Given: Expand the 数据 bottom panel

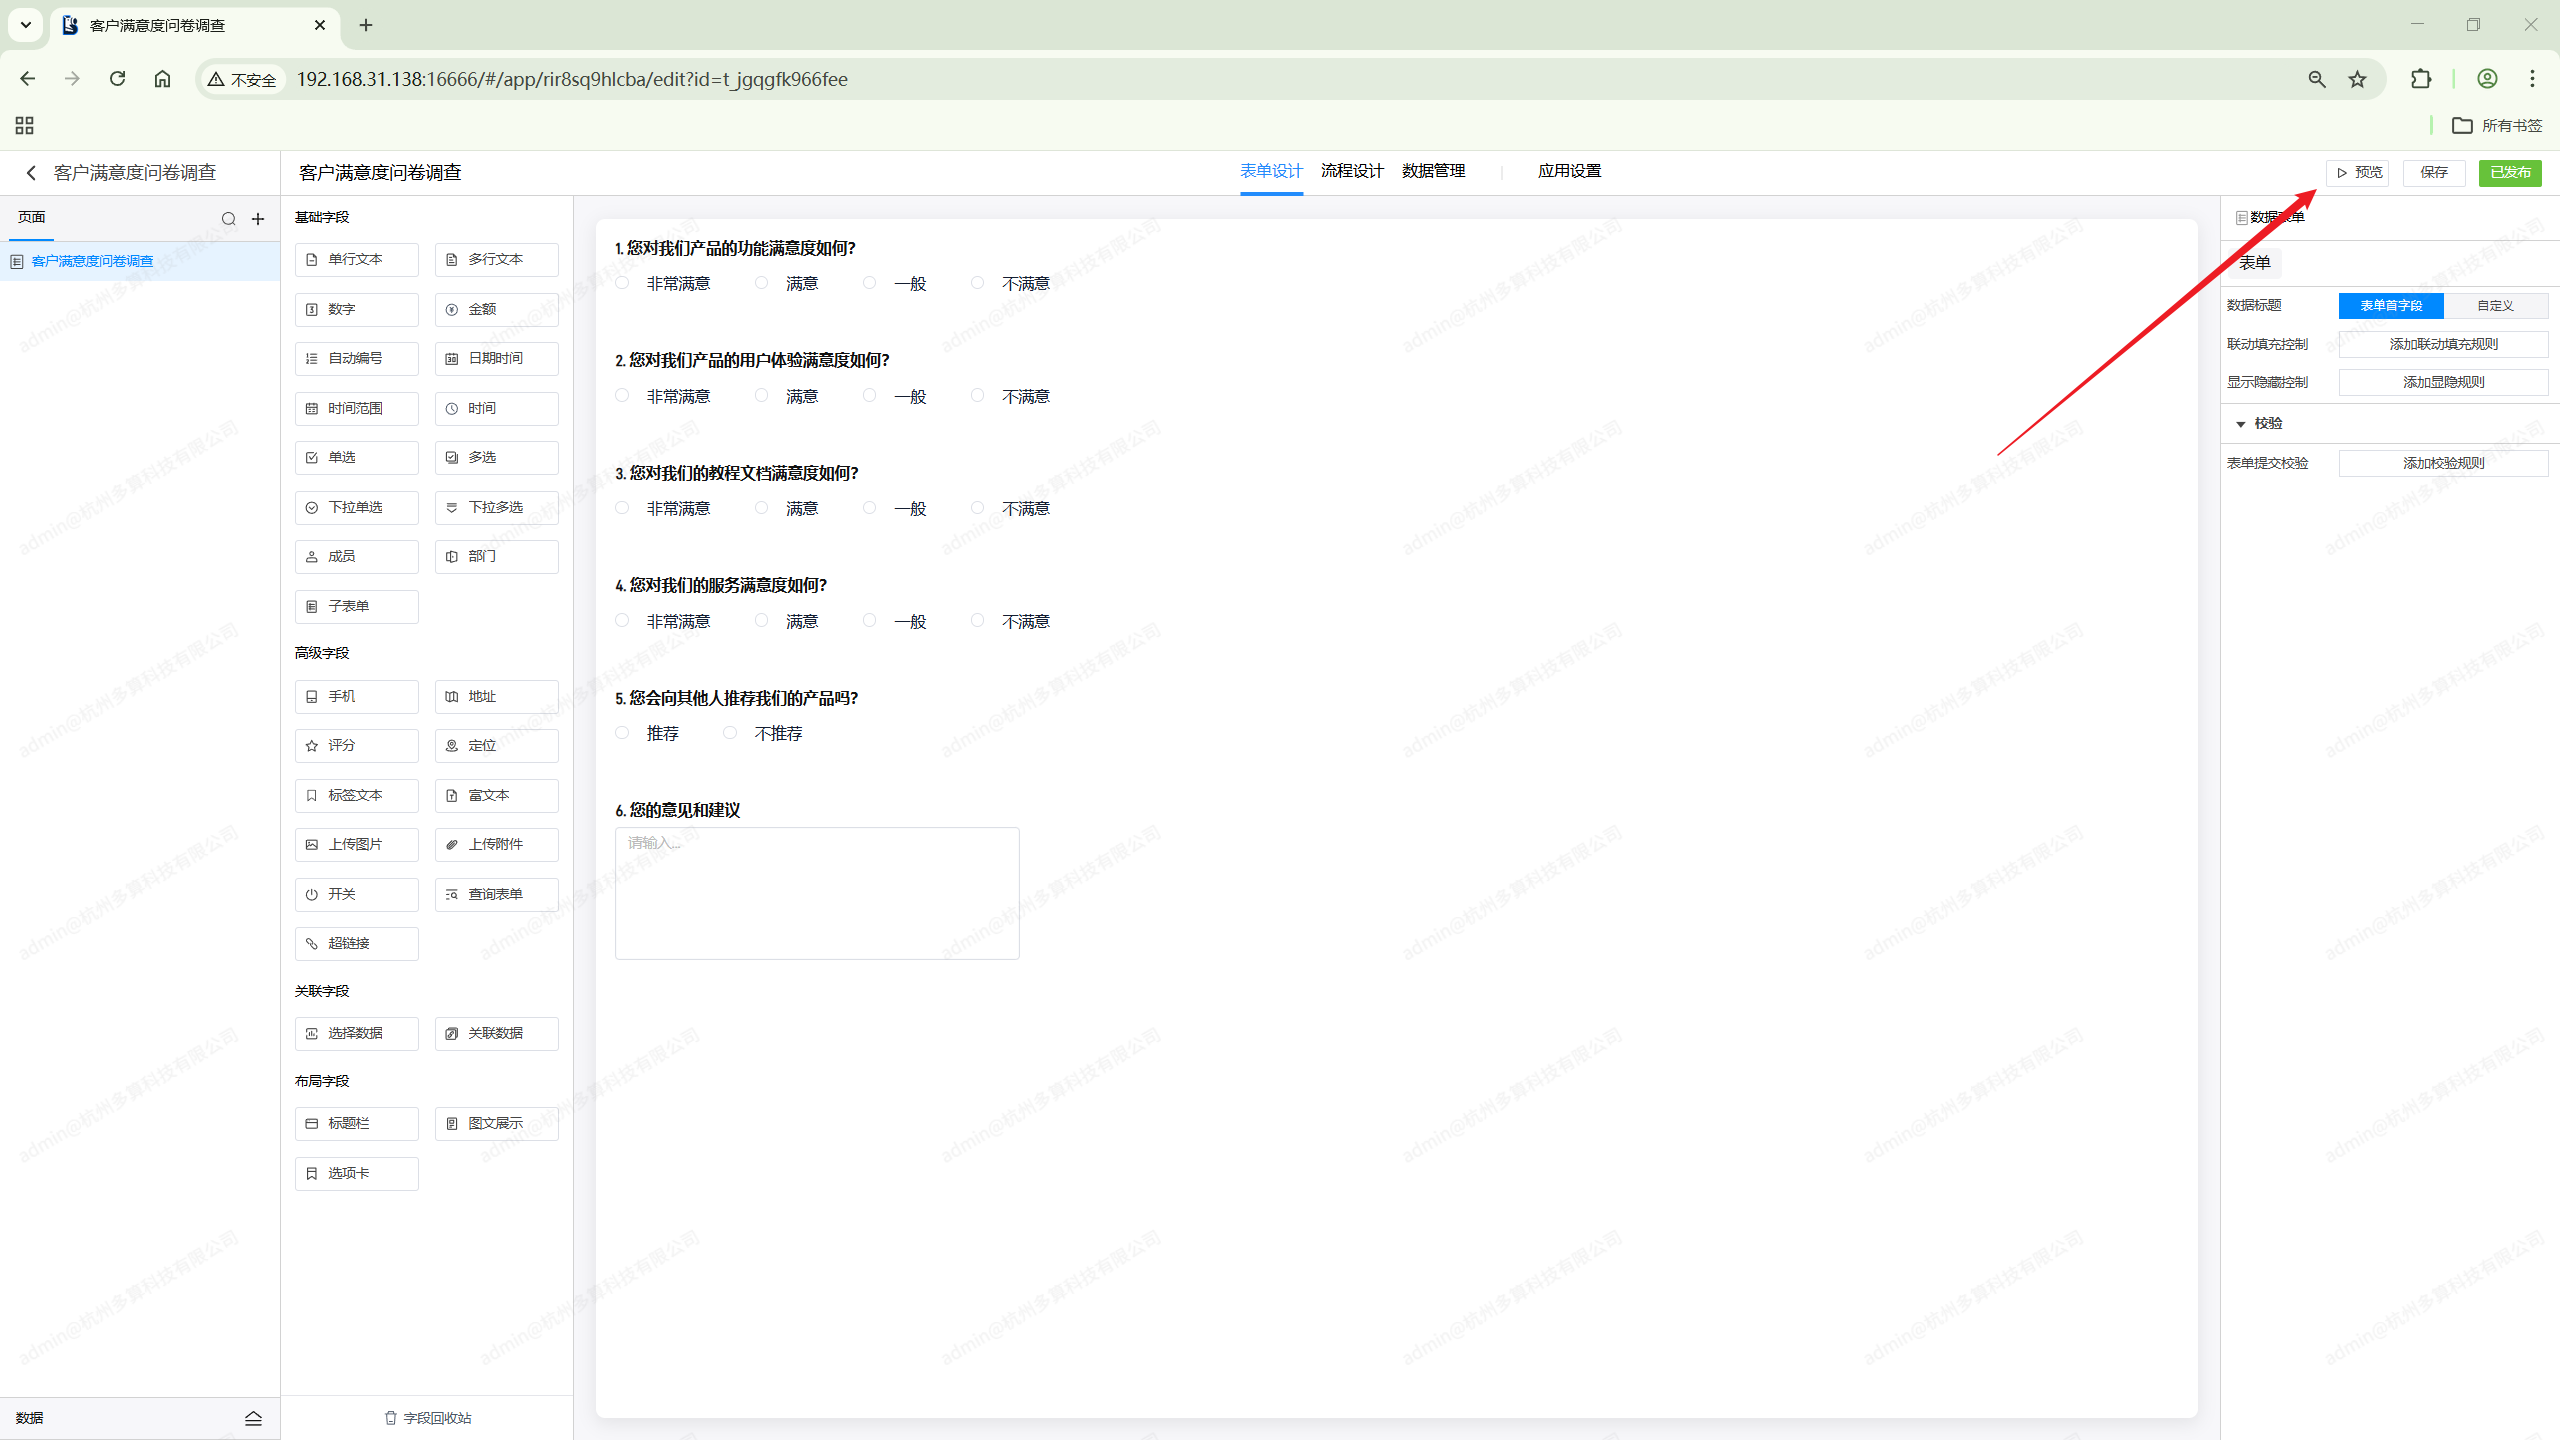Looking at the screenshot, I should point(253,1418).
